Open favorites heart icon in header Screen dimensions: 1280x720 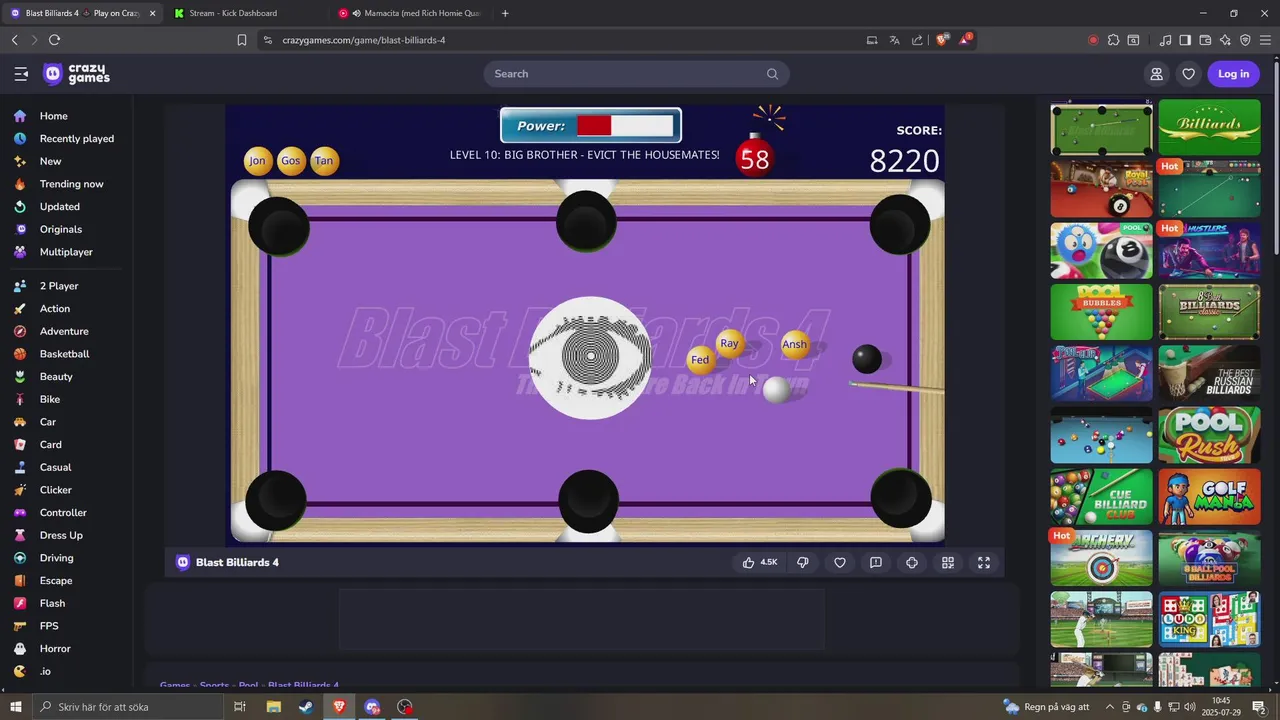point(1188,74)
